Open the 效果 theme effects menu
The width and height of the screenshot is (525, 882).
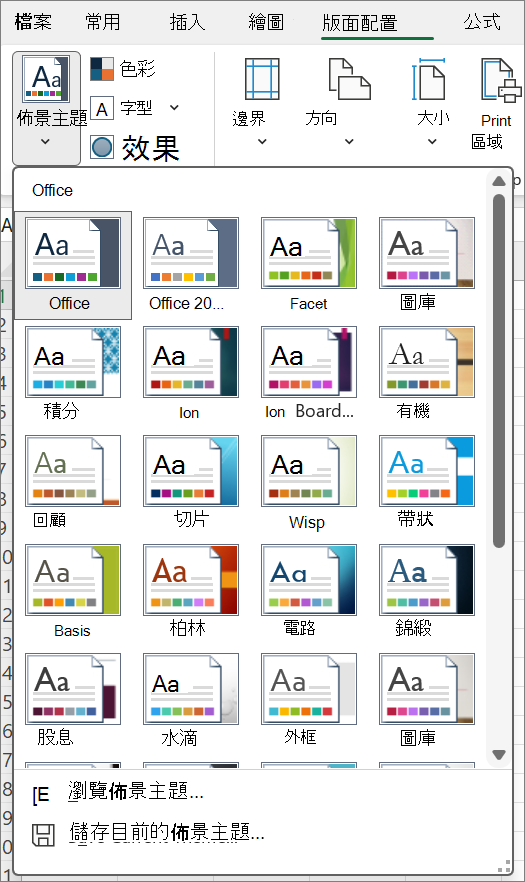point(134,148)
